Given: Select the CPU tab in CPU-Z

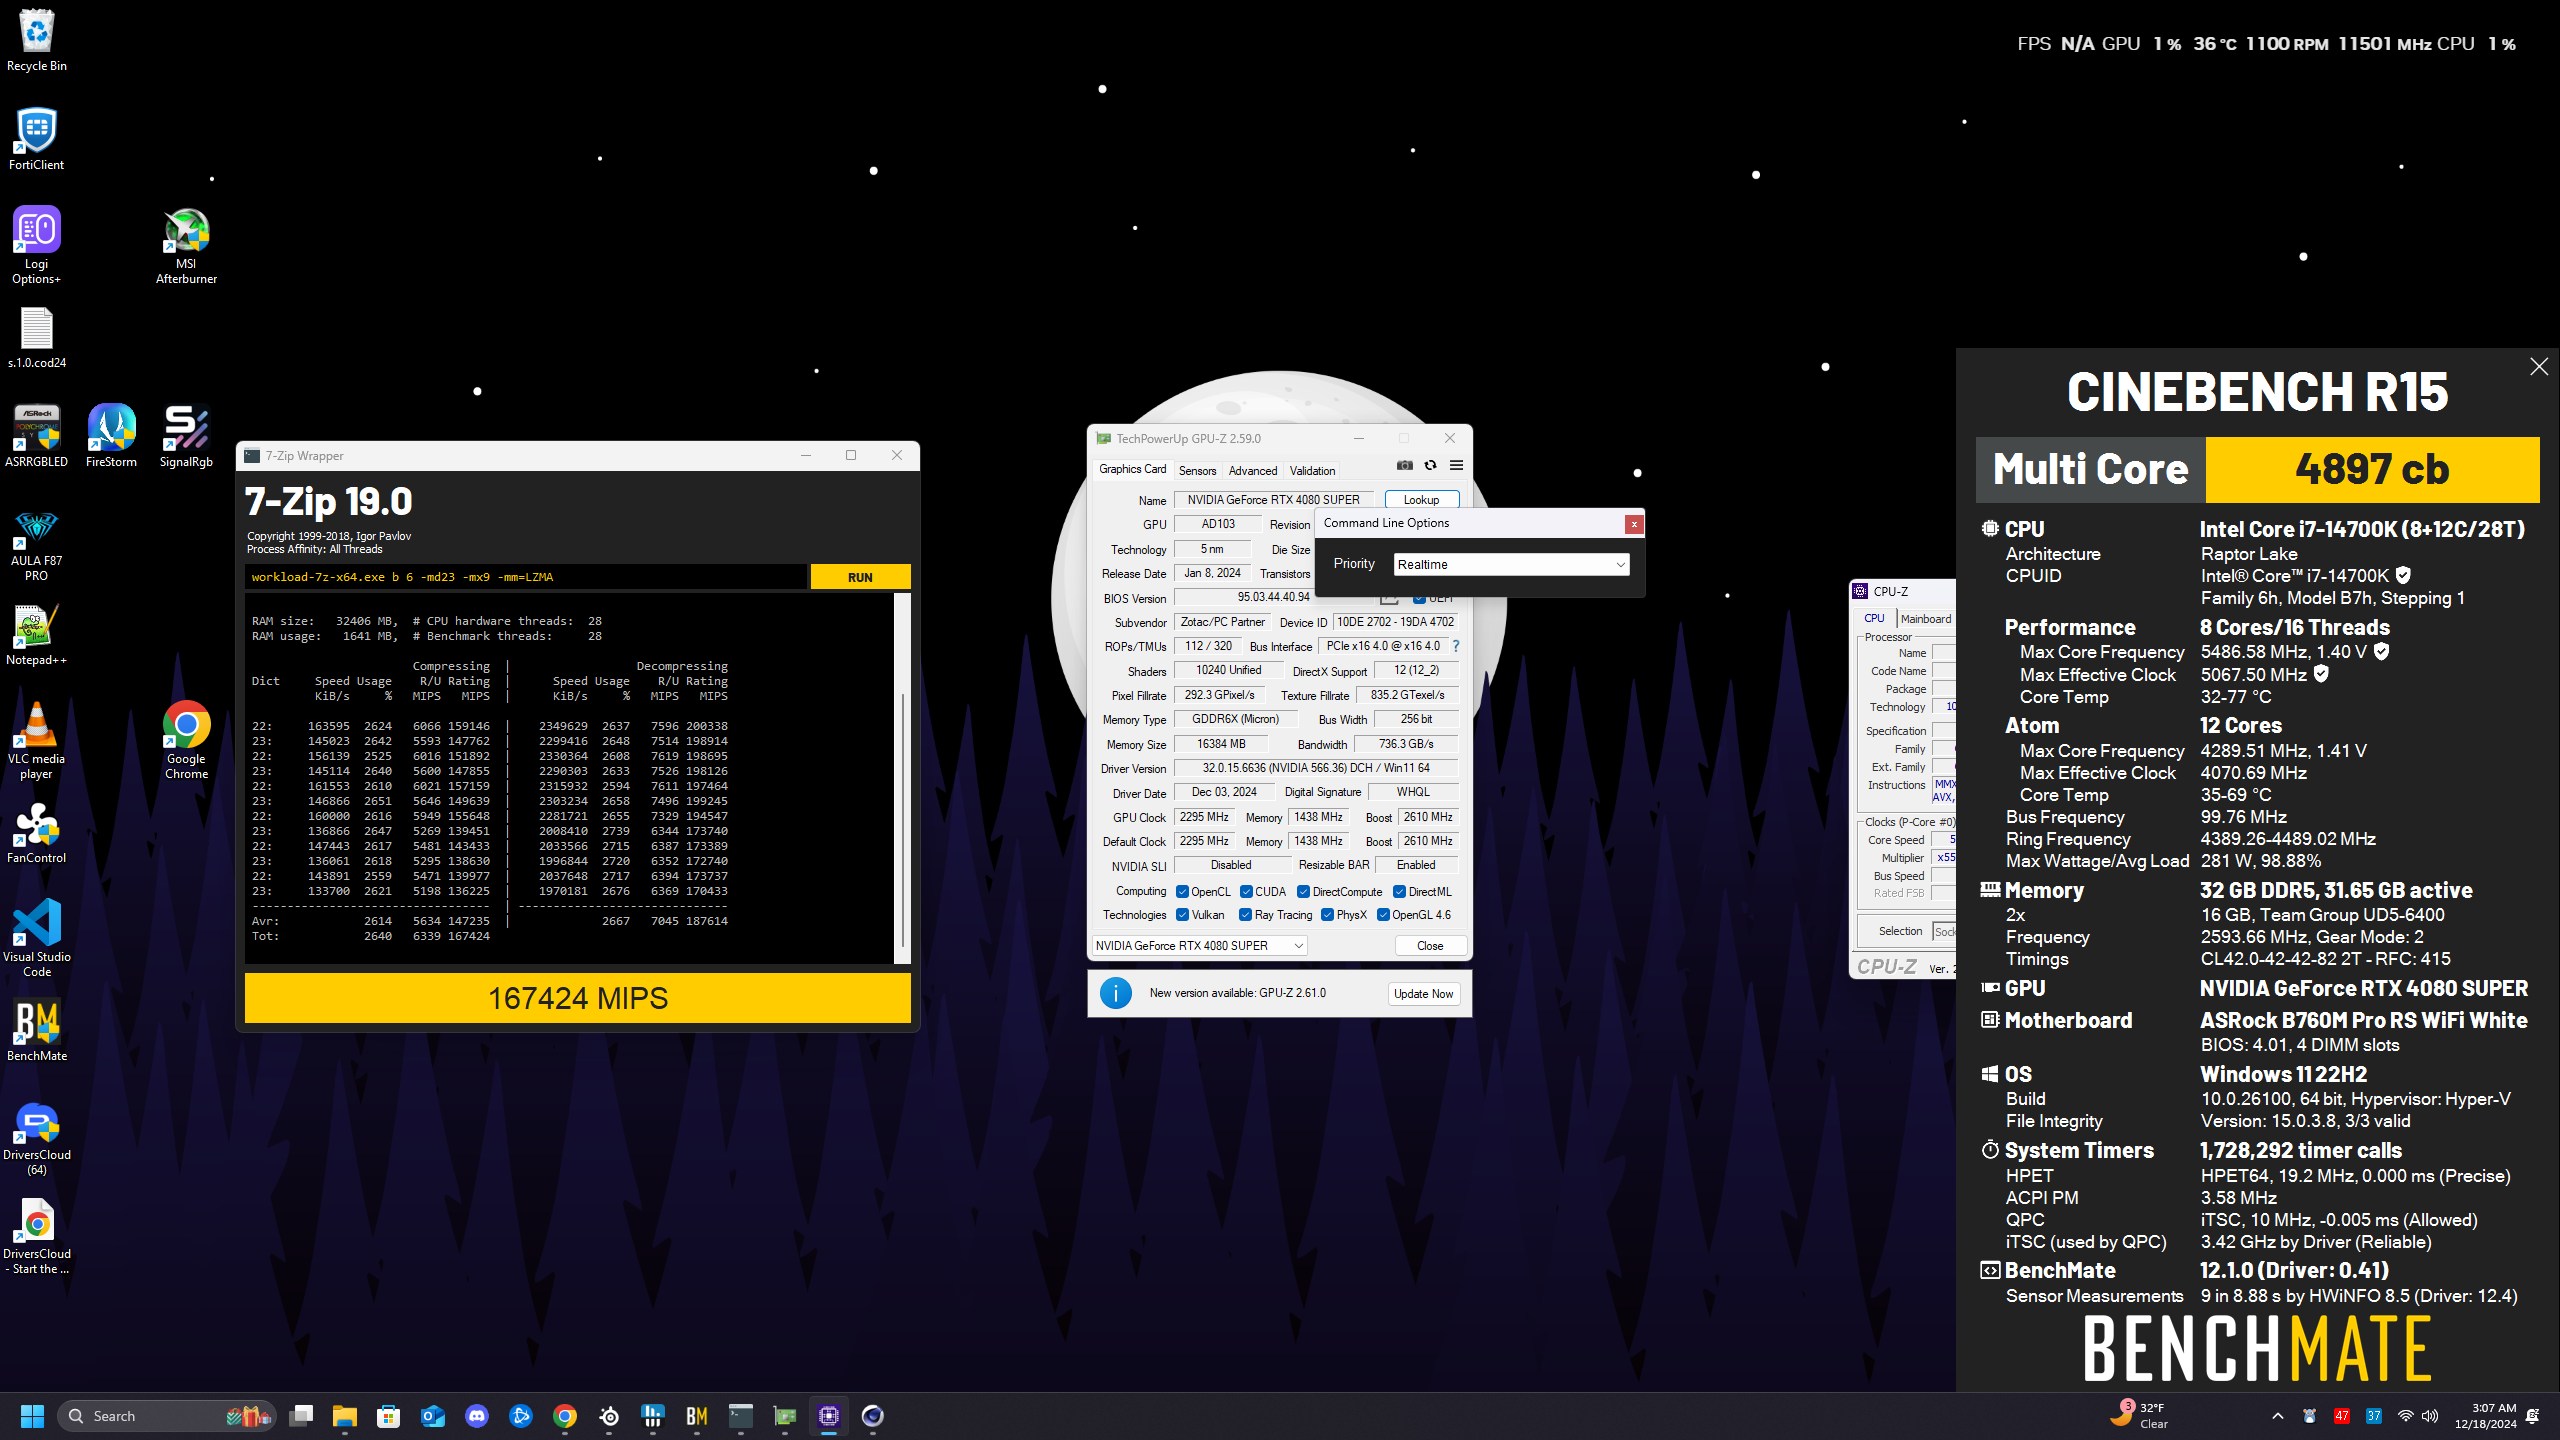Looking at the screenshot, I should 1874,619.
